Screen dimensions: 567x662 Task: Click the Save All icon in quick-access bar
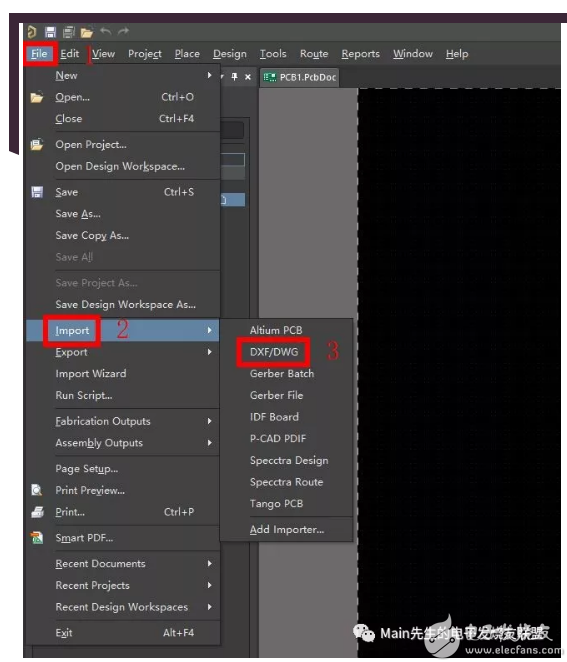[68, 32]
